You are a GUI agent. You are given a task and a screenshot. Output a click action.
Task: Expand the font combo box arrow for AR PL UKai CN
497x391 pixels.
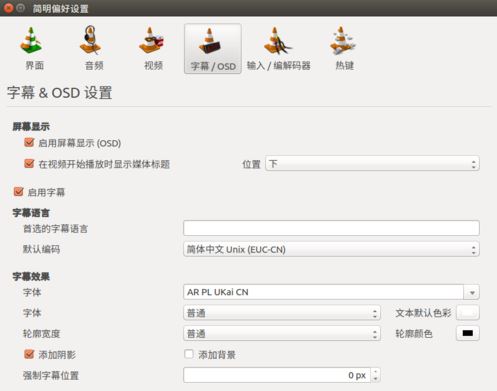(472, 292)
